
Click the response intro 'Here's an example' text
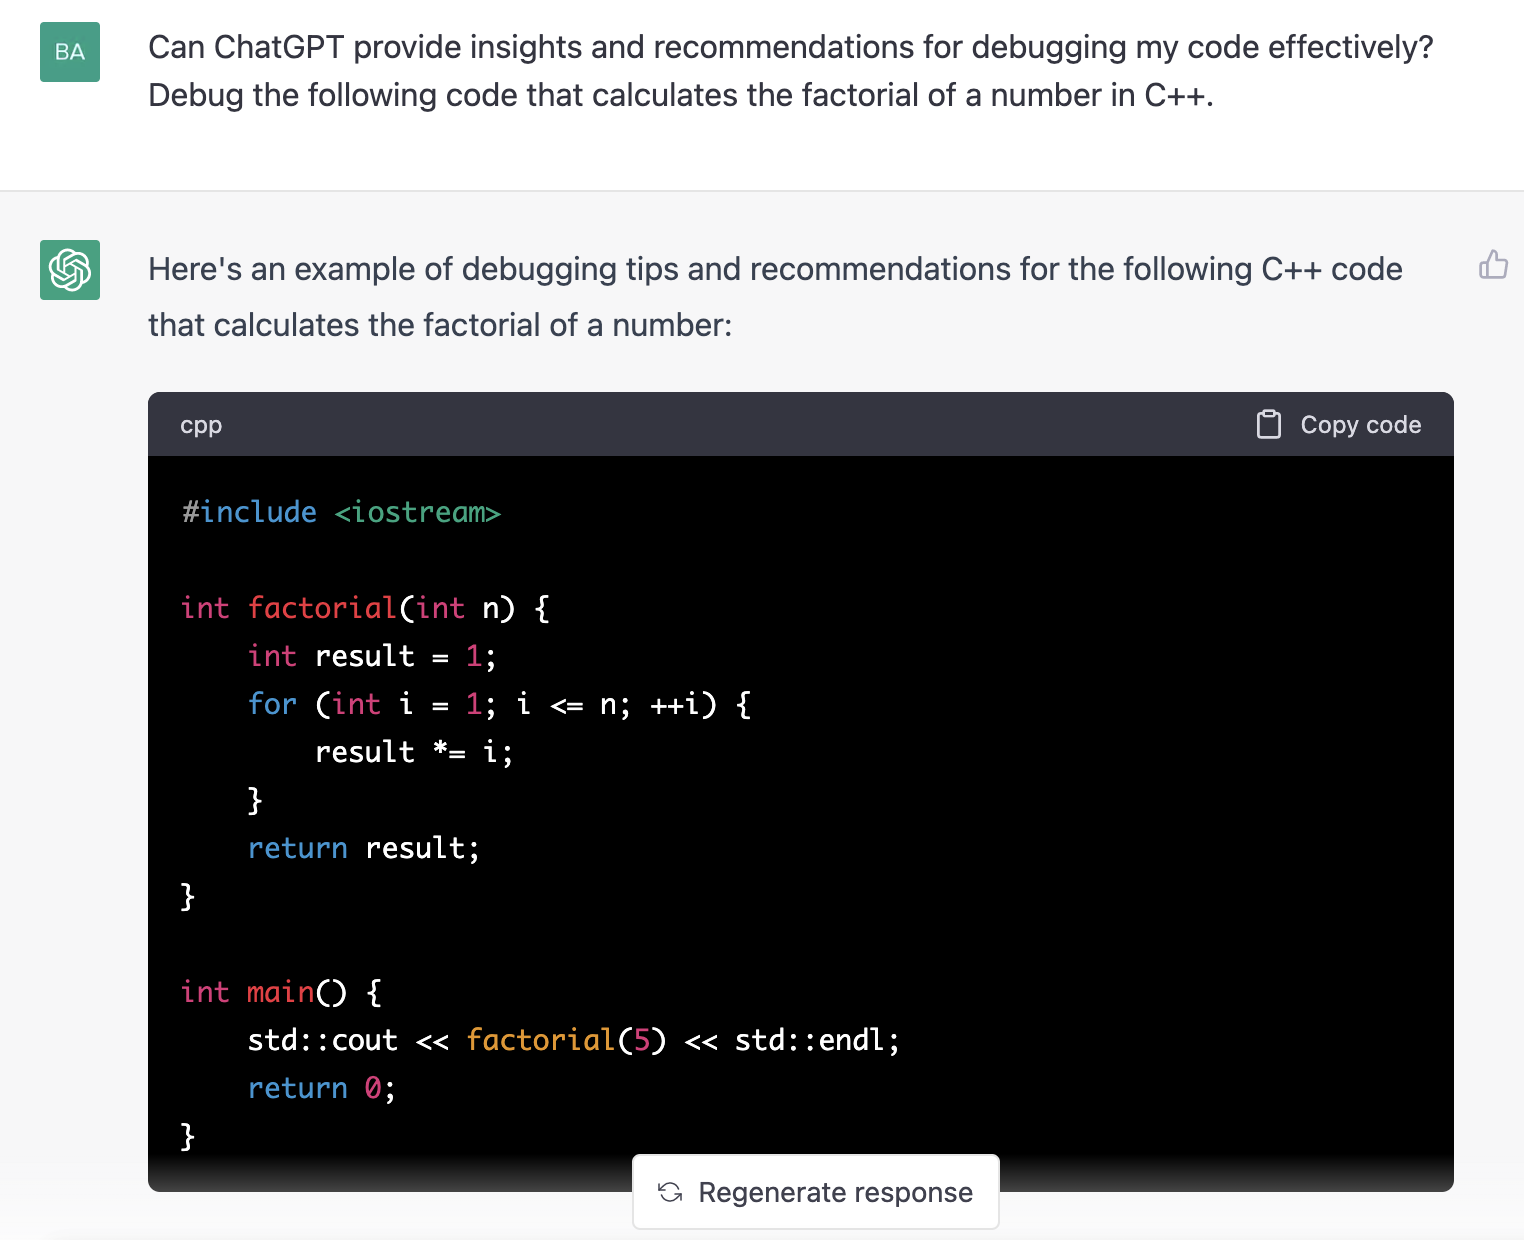coord(775,297)
